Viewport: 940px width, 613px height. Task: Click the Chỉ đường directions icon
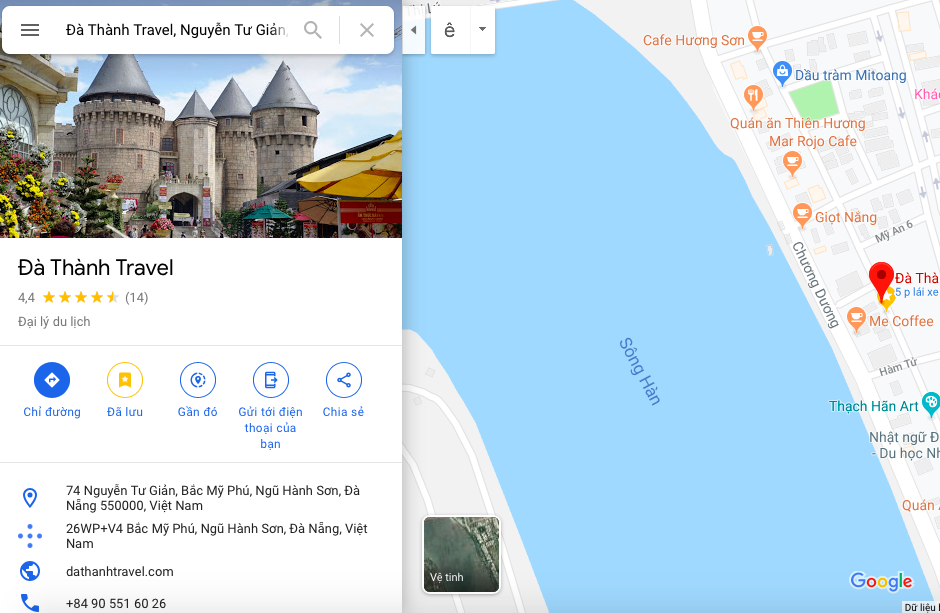click(x=52, y=380)
